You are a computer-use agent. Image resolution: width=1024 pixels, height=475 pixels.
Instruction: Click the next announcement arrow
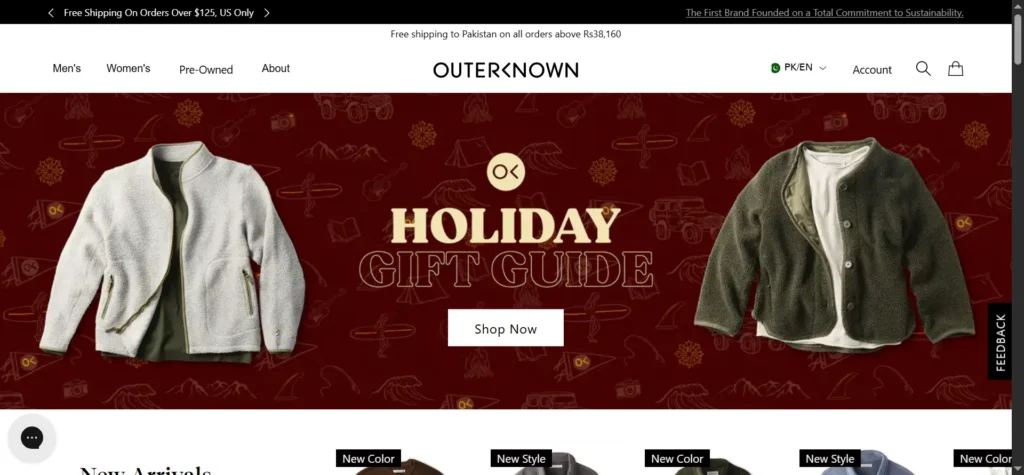click(x=266, y=12)
